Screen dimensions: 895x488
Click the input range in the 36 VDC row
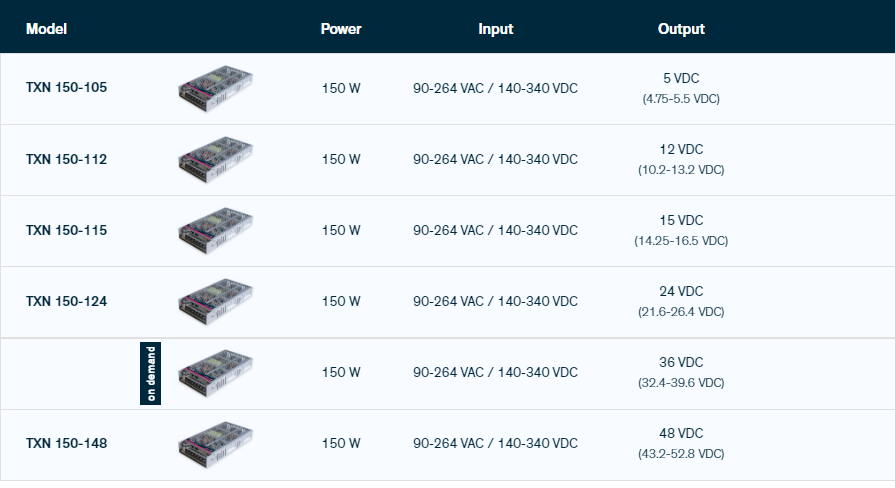[x=495, y=372]
